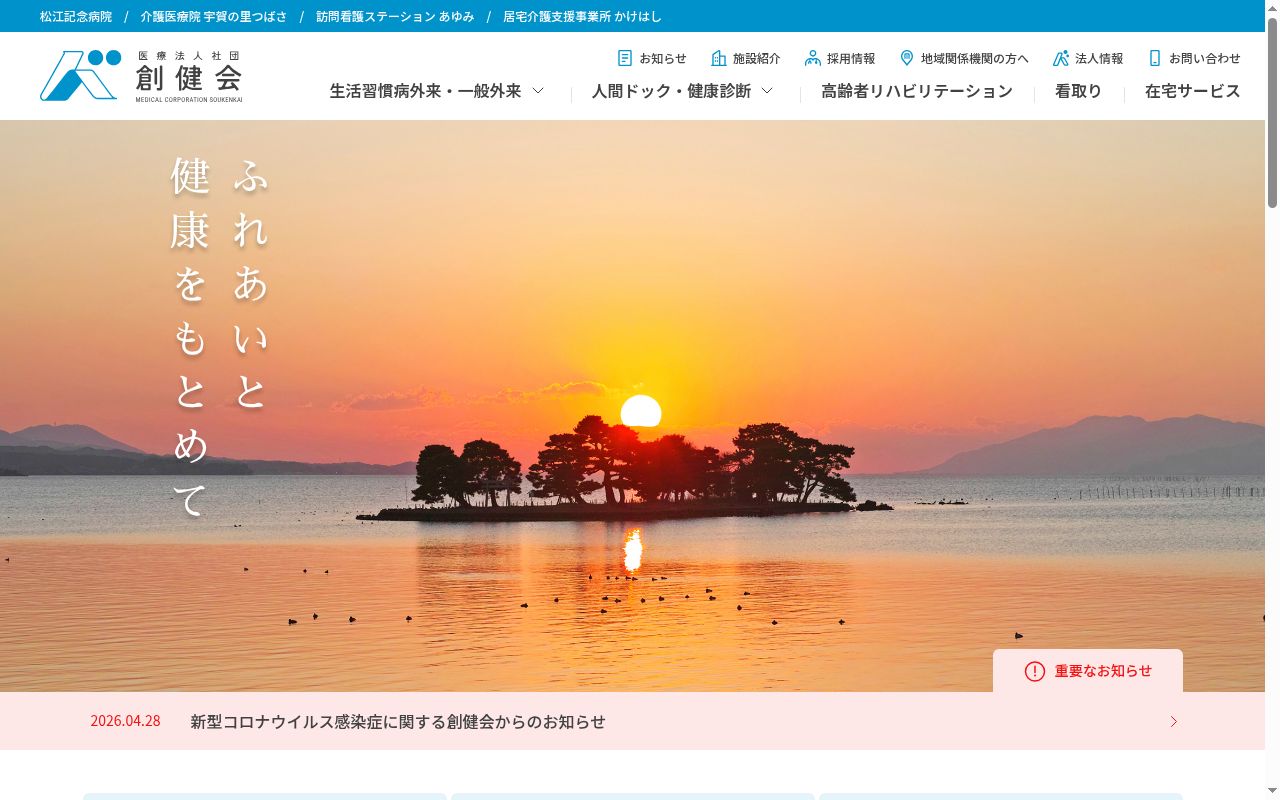Screen dimensions: 1280x800
Task: Click the exclamation icon in 重要なお知らせ
Action: click(x=1035, y=671)
